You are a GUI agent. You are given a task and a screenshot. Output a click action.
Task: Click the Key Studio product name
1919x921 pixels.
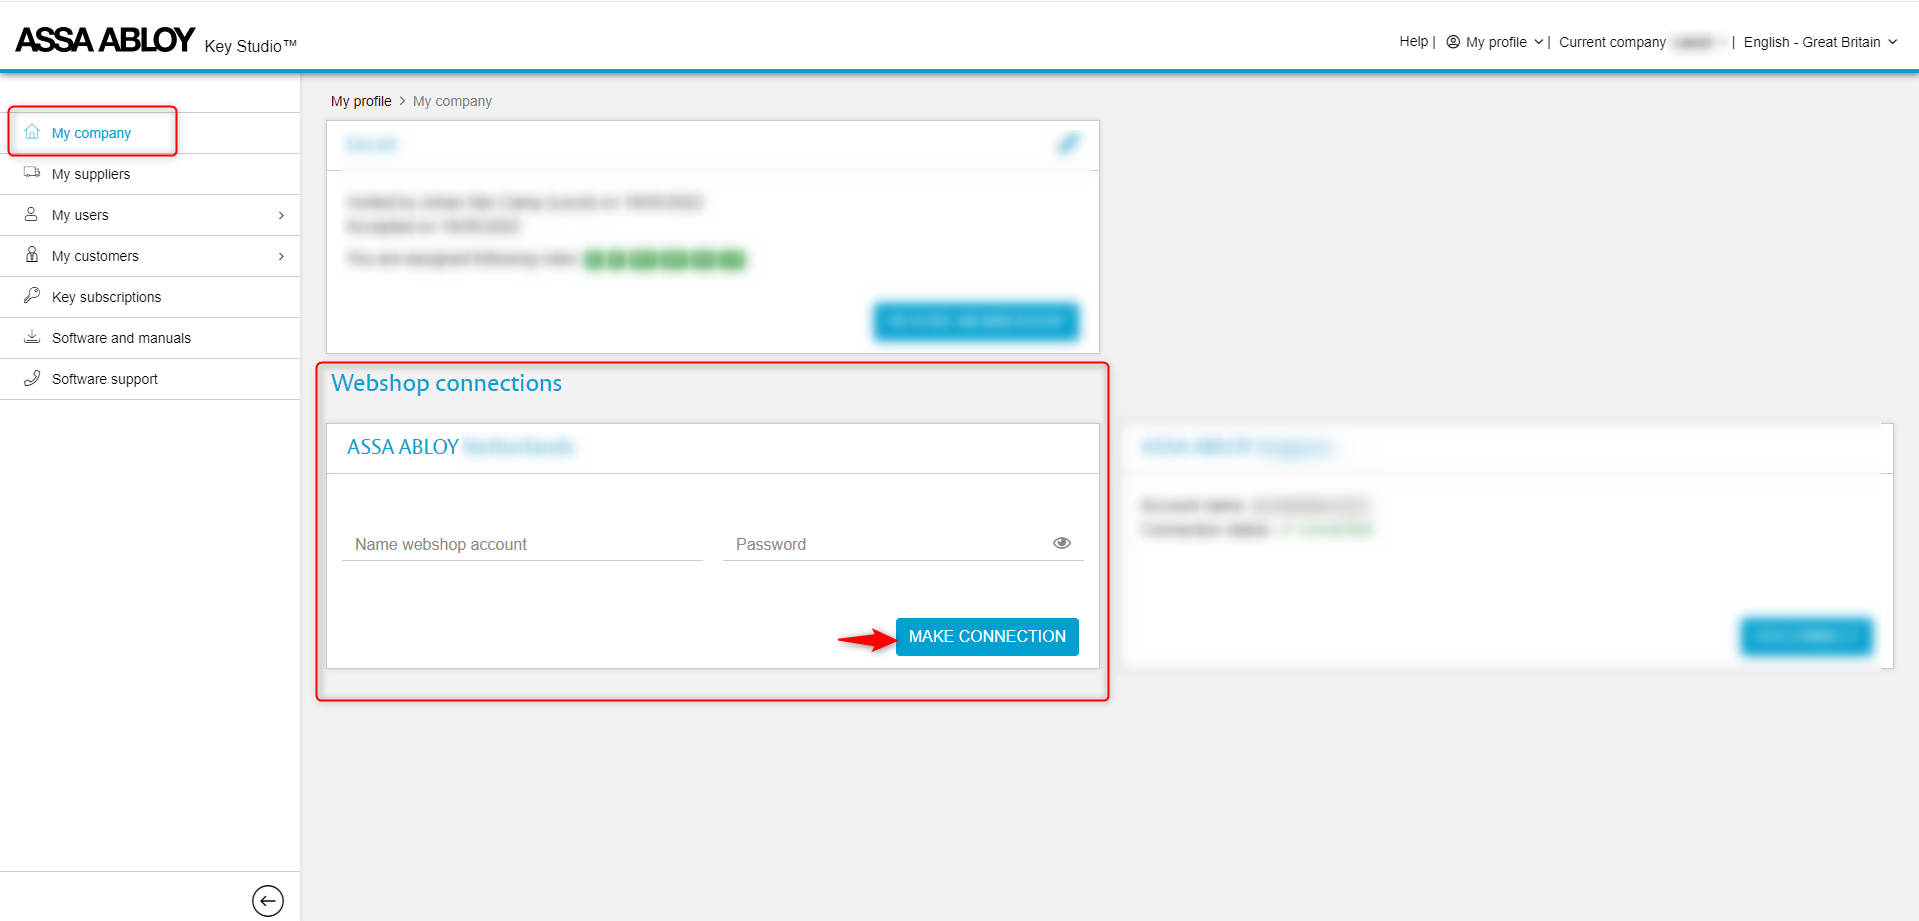pyautogui.click(x=251, y=46)
